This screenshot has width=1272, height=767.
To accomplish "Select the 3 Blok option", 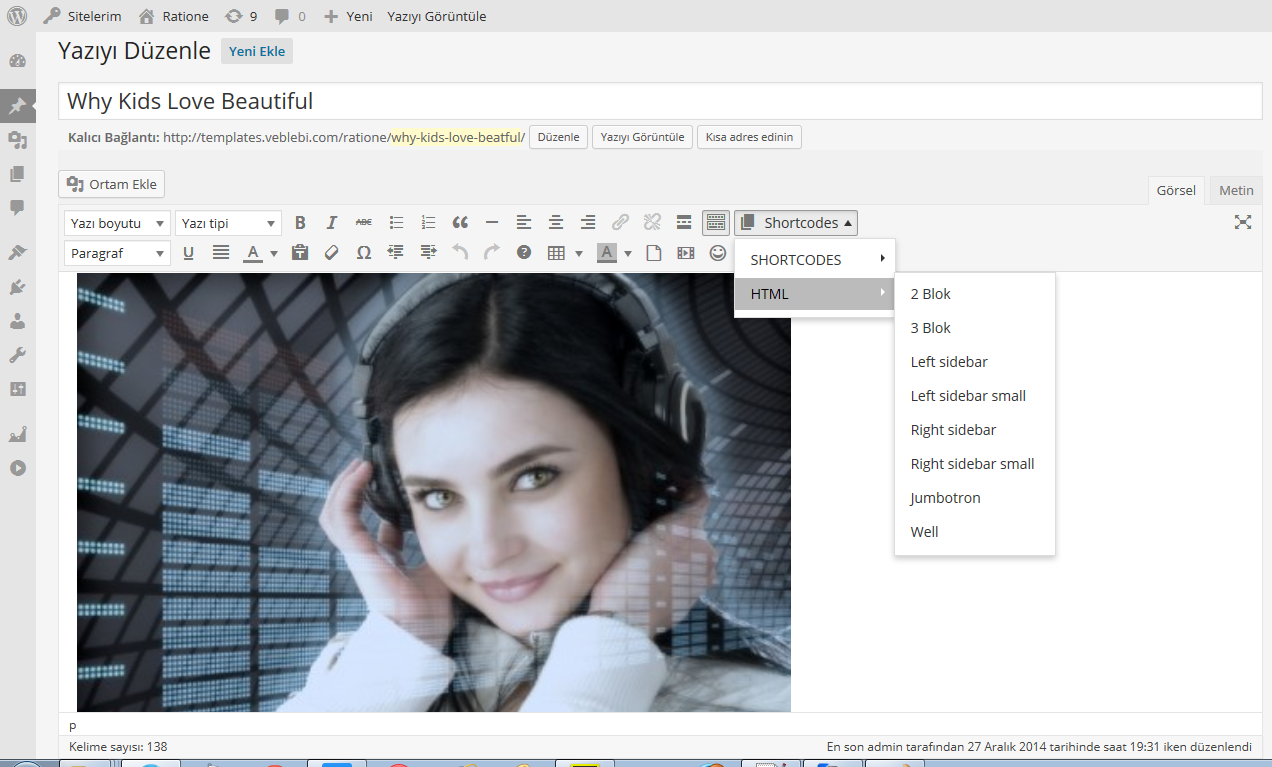I will click(x=975, y=328).
